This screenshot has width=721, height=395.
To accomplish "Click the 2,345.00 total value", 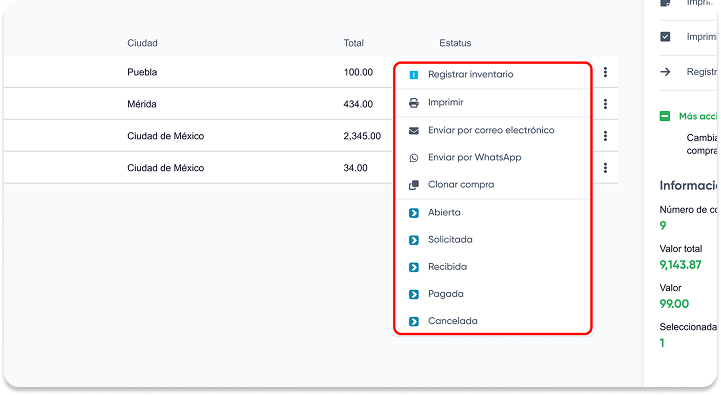I will 362,136.
